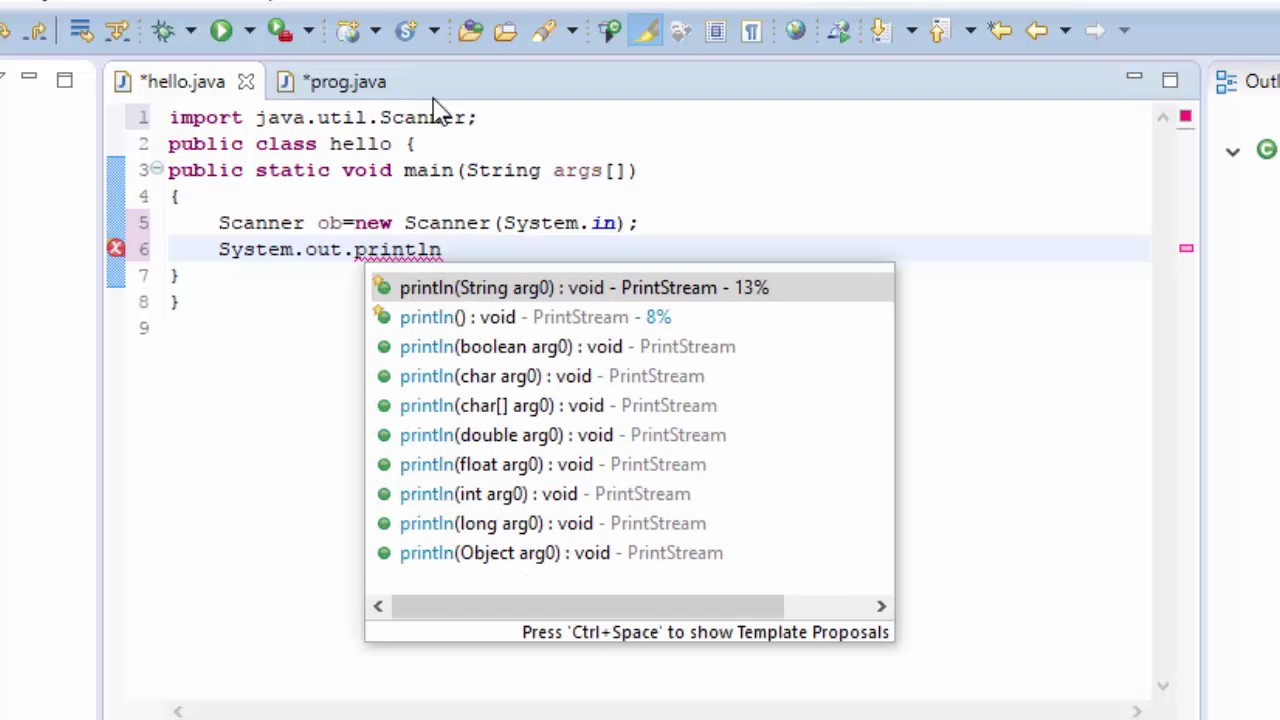Click on 'Scanner ob=new Scanner(System.in);' line
The height and width of the screenshot is (720, 1280).
point(428,223)
